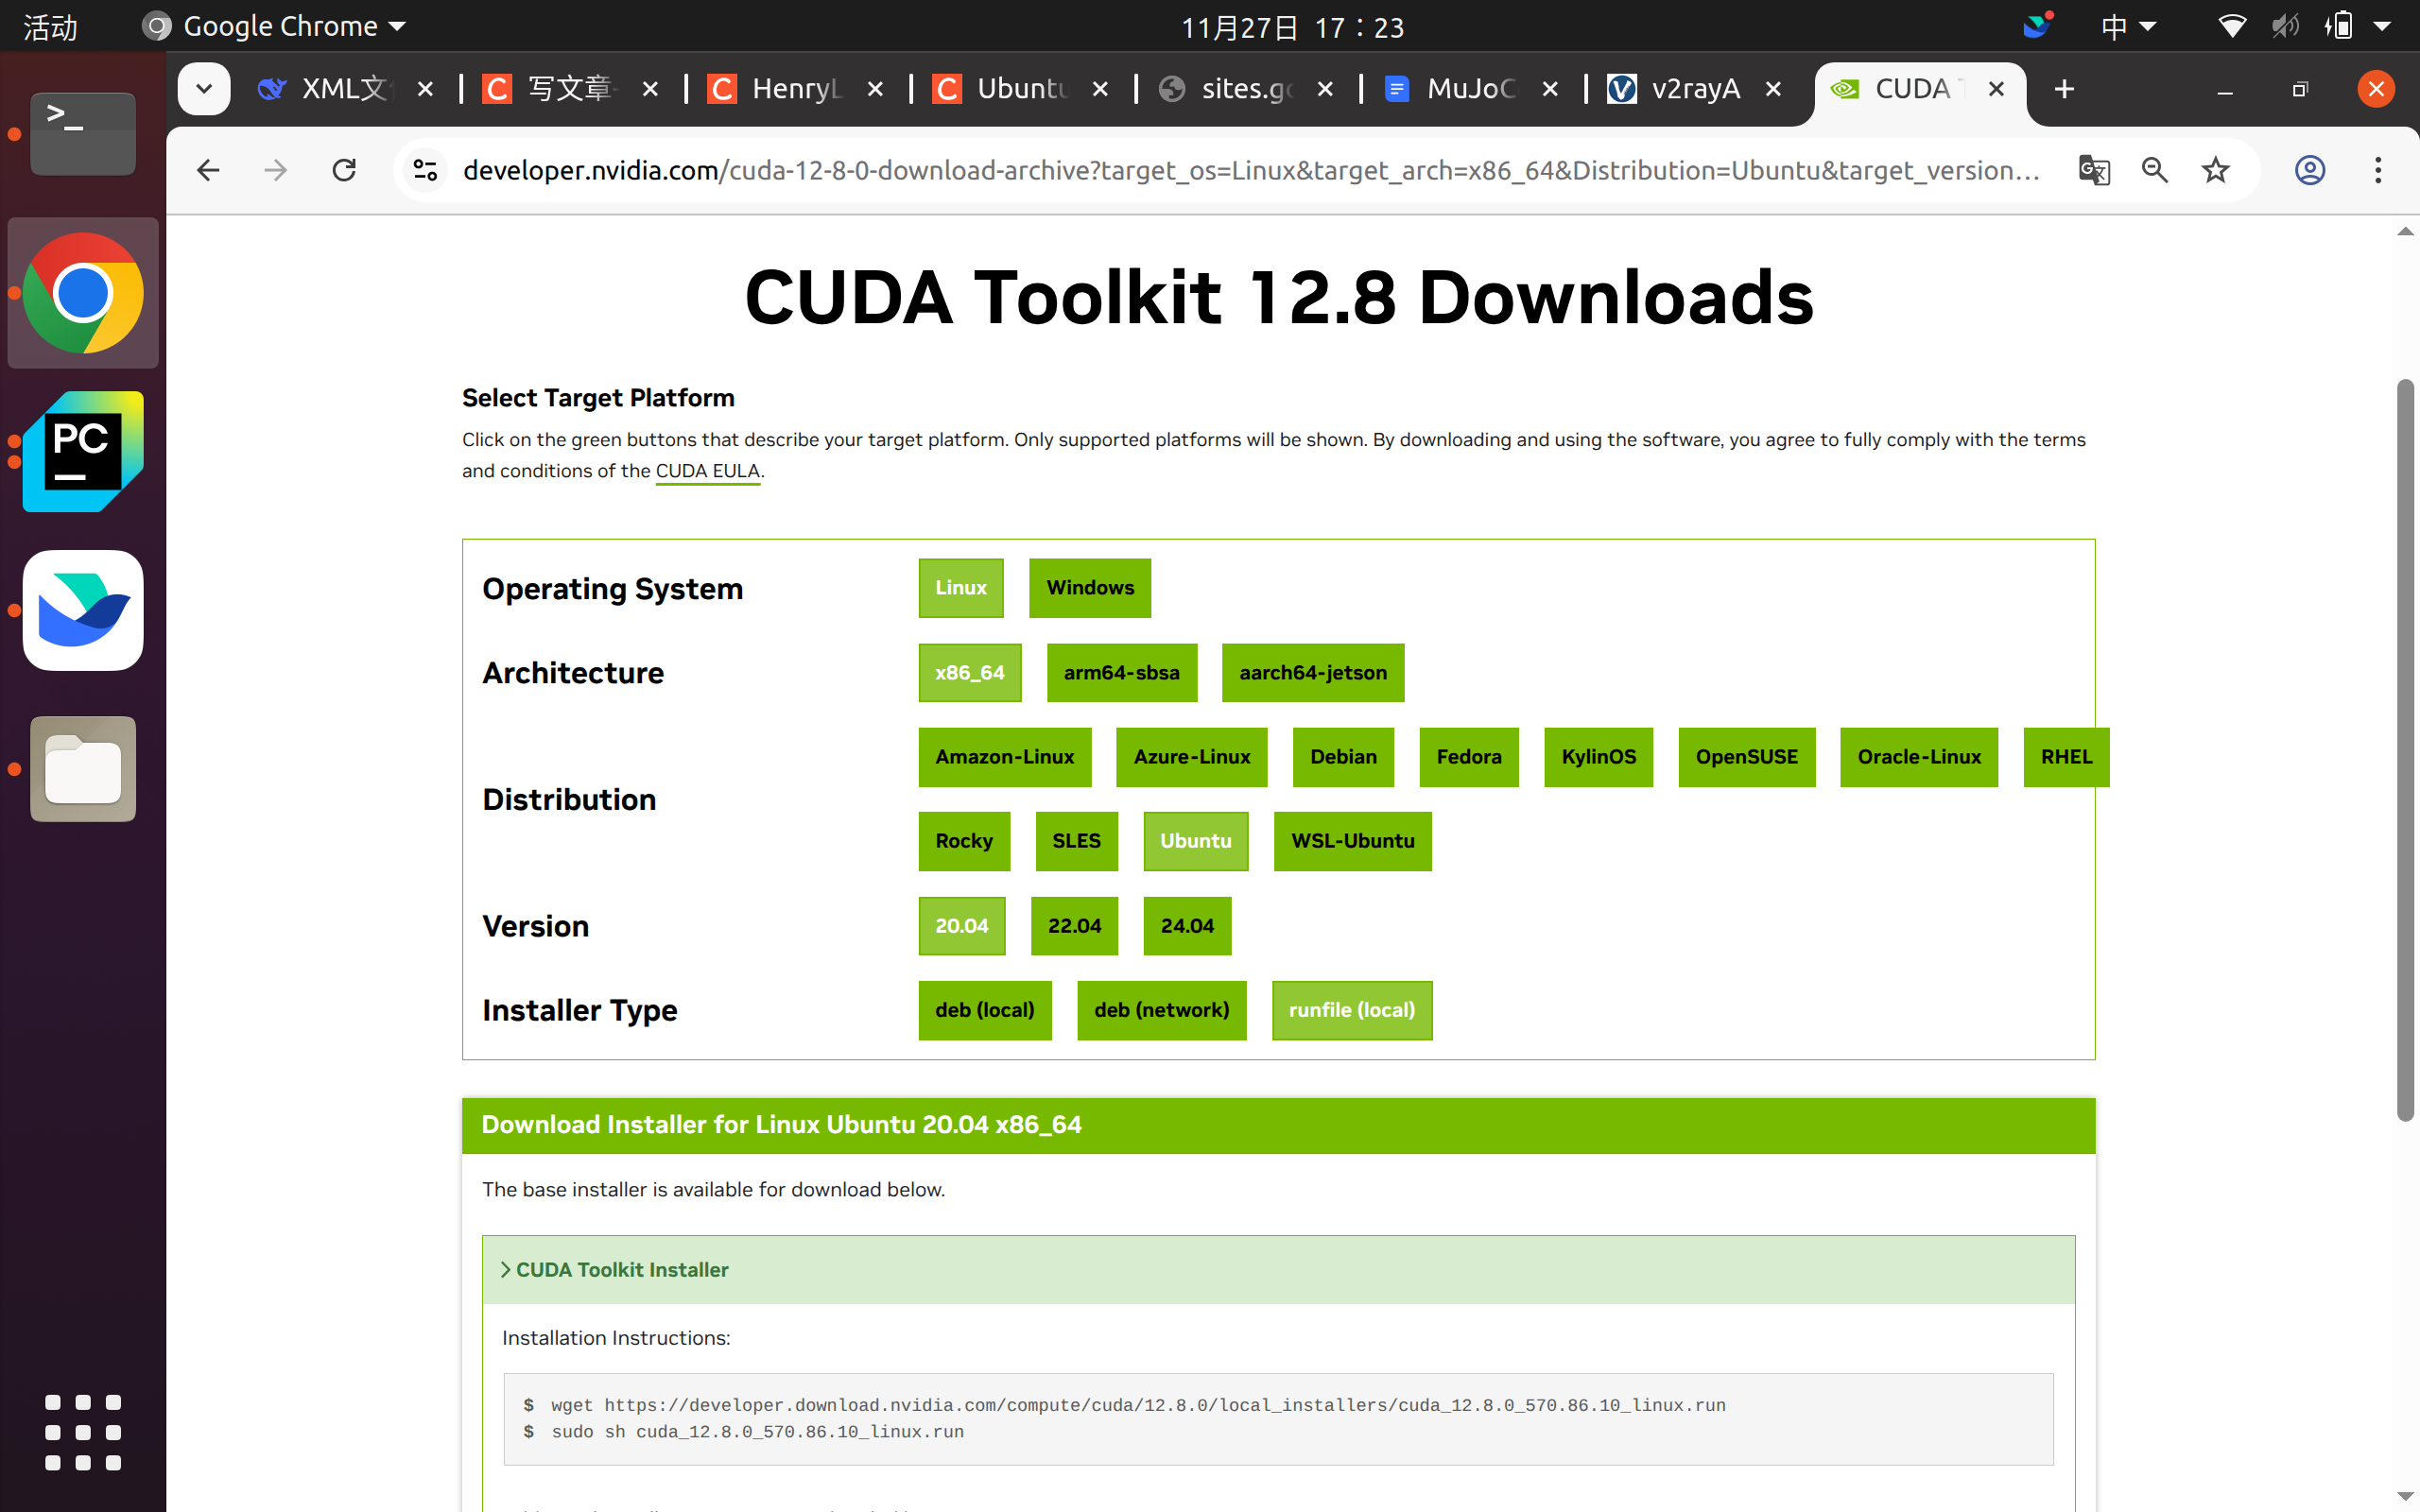The width and height of the screenshot is (2420, 1512).
Task: Launch PyCharm from the dock
Action: 82,452
